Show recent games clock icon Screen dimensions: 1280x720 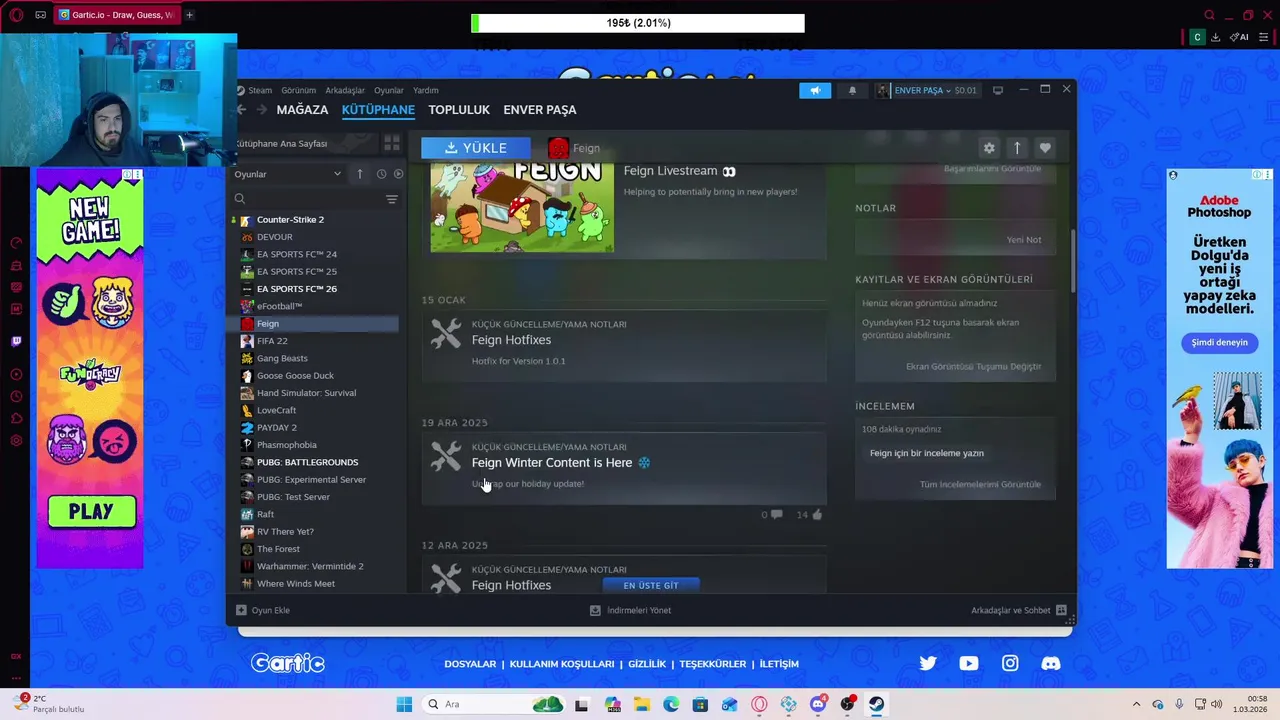[x=381, y=174]
